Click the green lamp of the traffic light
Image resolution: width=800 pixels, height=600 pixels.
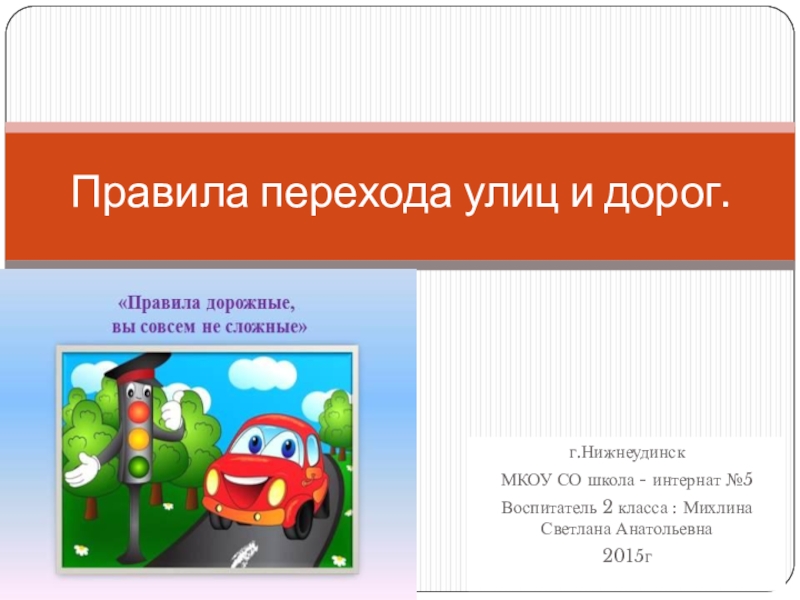point(139,465)
